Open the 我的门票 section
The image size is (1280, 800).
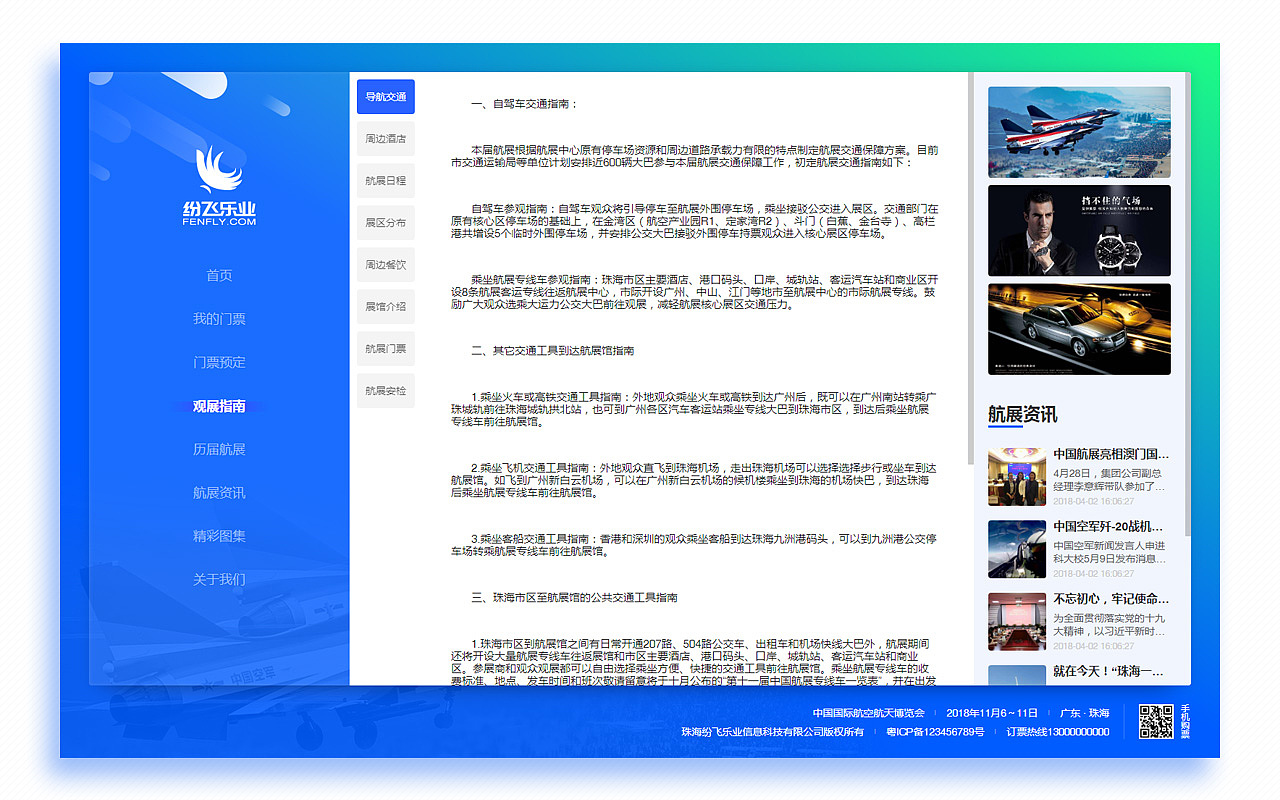[x=219, y=319]
